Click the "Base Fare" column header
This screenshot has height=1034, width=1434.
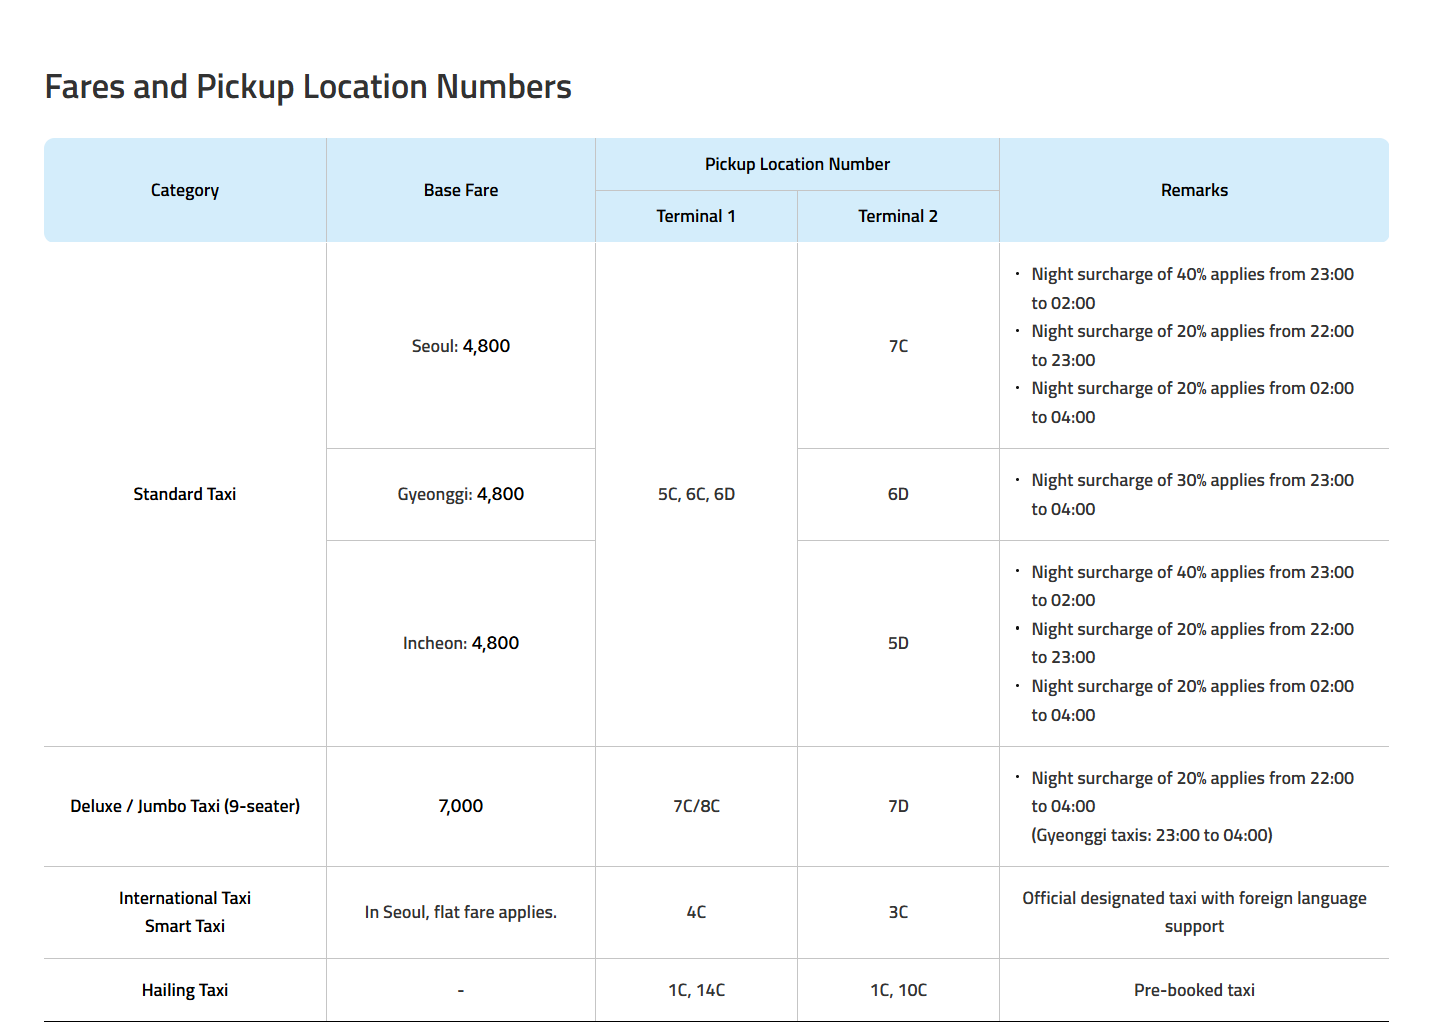[x=461, y=190]
